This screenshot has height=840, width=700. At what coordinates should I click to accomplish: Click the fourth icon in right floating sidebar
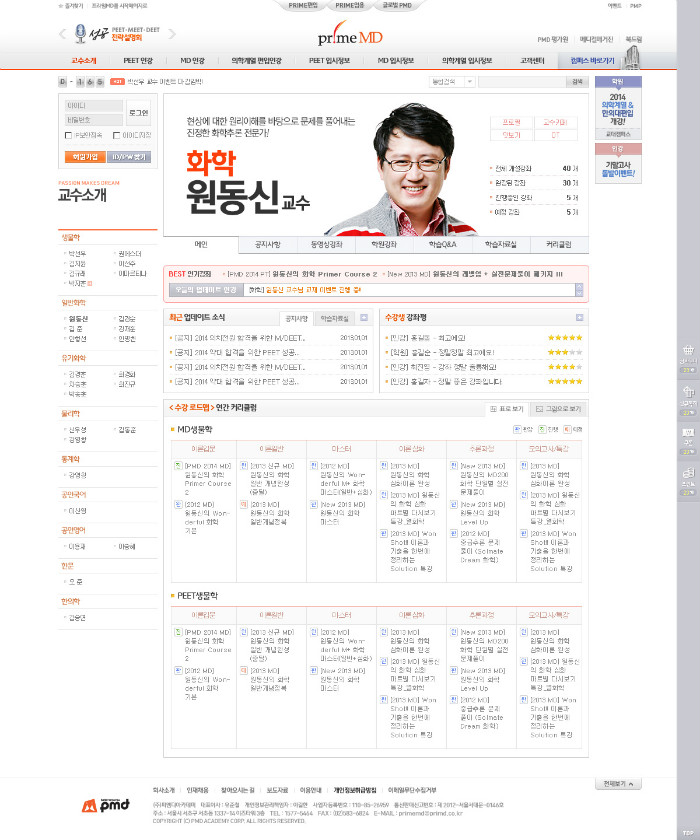tap(688, 472)
